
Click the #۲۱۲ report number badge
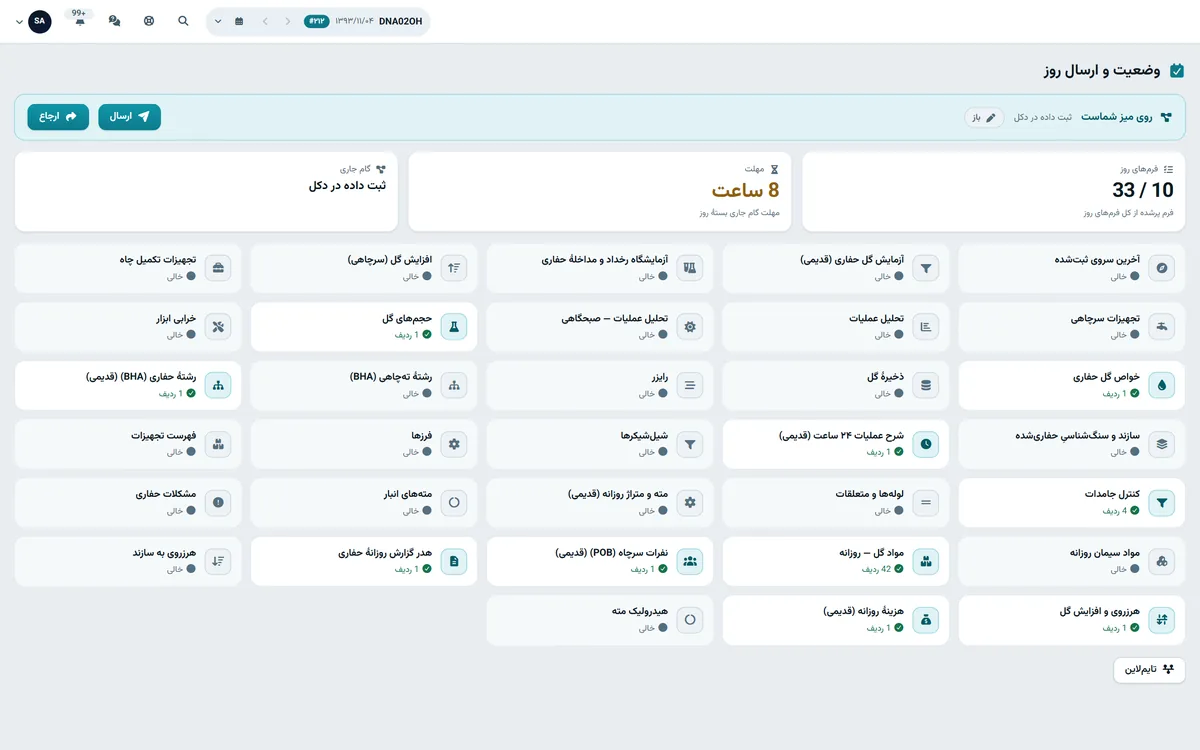pos(316,21)
